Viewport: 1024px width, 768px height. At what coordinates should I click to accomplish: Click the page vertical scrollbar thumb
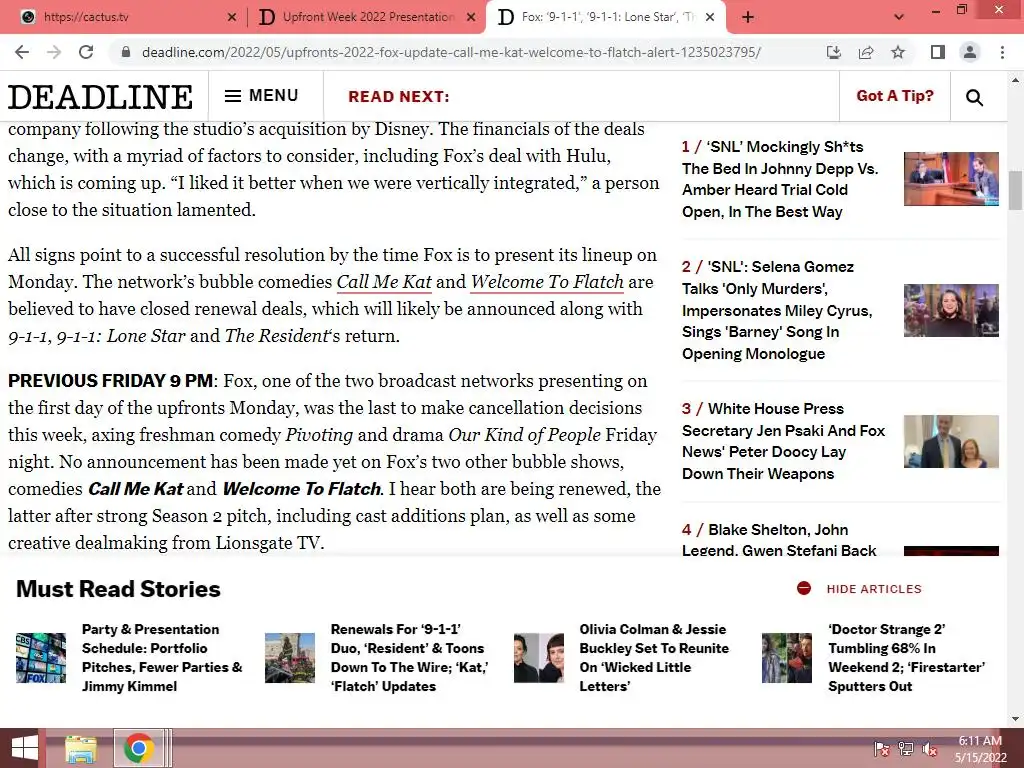[x=1016, y=190]
